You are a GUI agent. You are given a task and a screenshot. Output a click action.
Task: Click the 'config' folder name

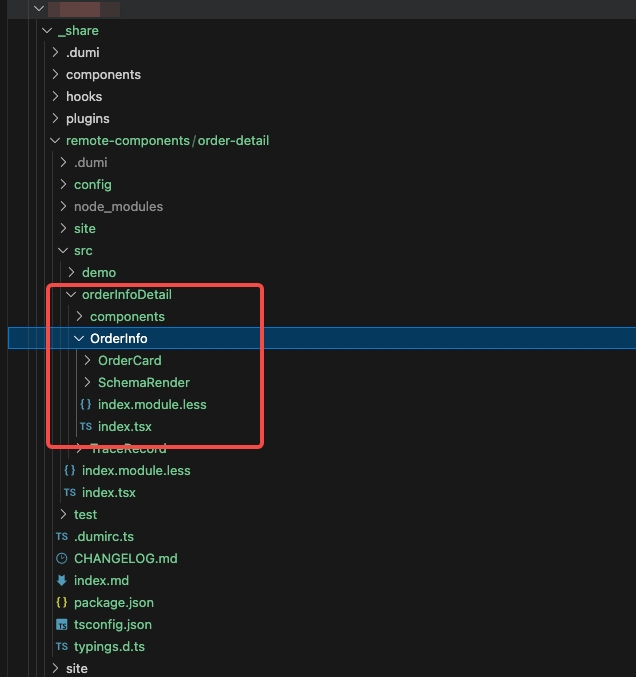point(93,184)
